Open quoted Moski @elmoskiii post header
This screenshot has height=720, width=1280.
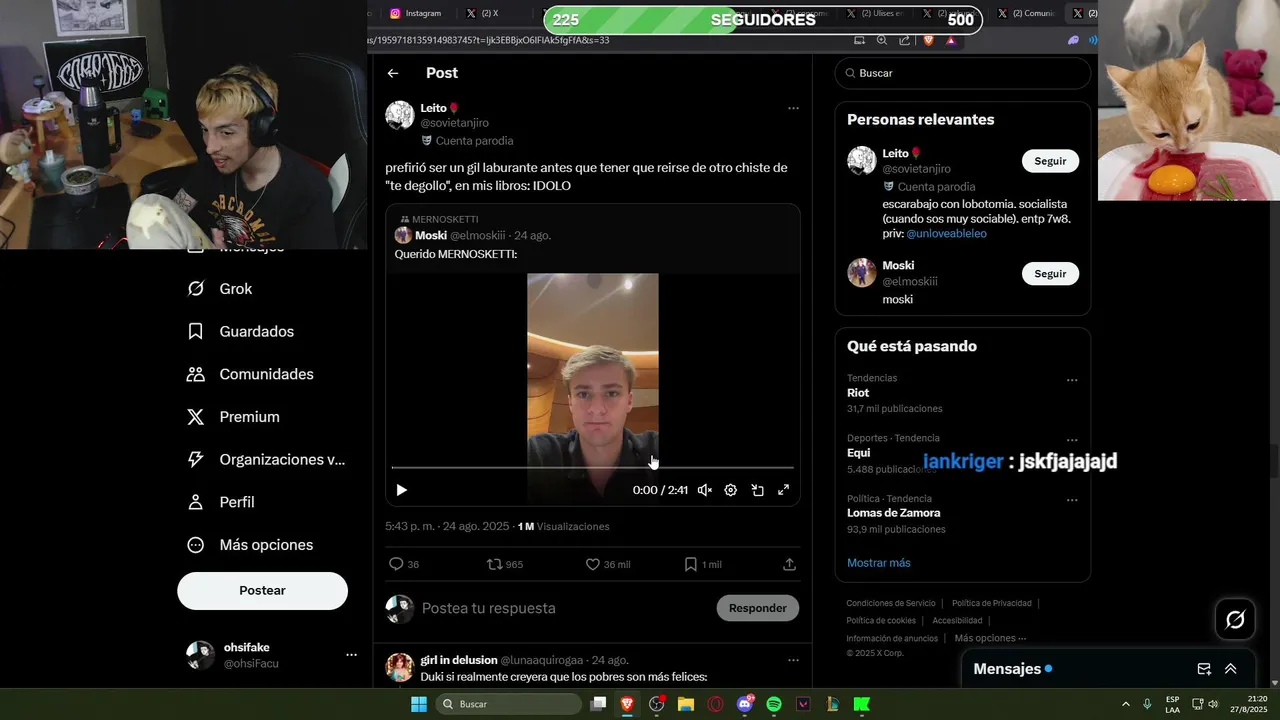tap(473, 235)
